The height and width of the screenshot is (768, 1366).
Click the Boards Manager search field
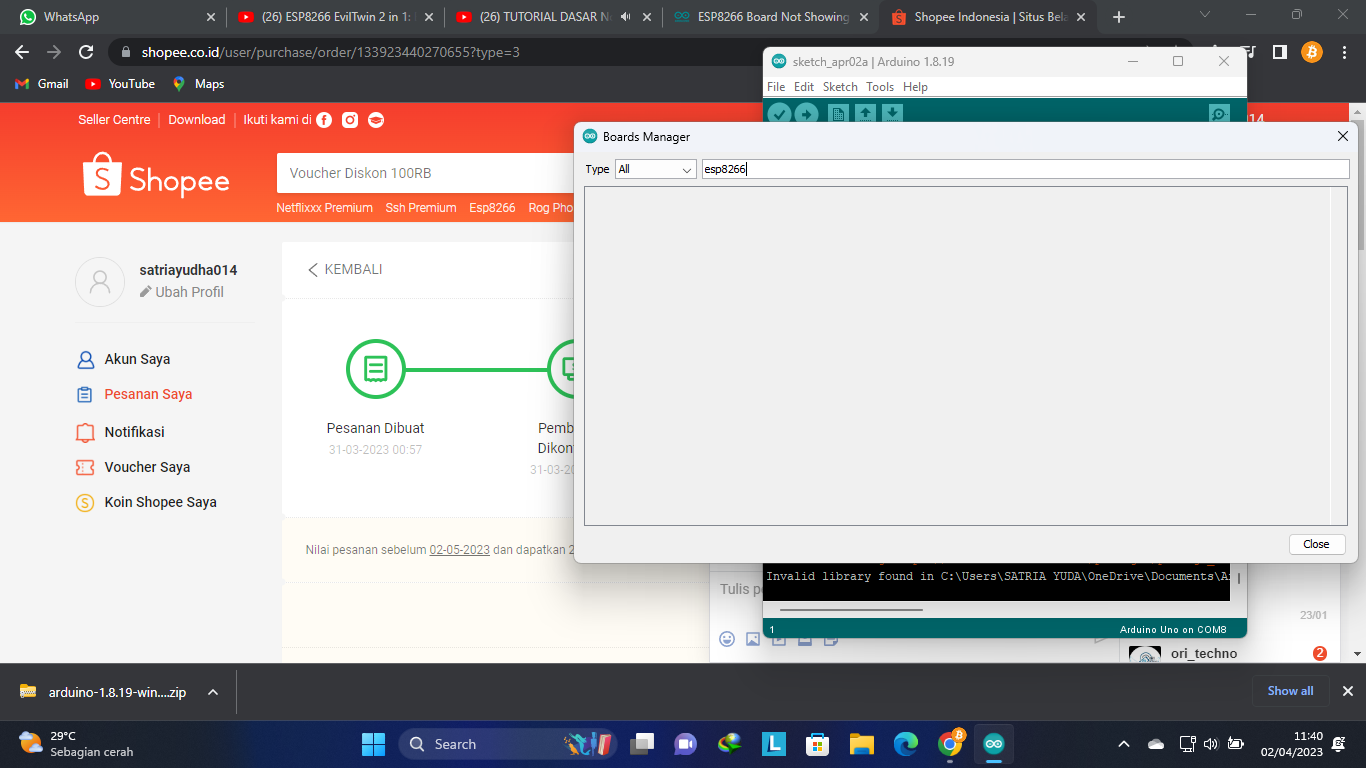click(x=1025, y=169)
